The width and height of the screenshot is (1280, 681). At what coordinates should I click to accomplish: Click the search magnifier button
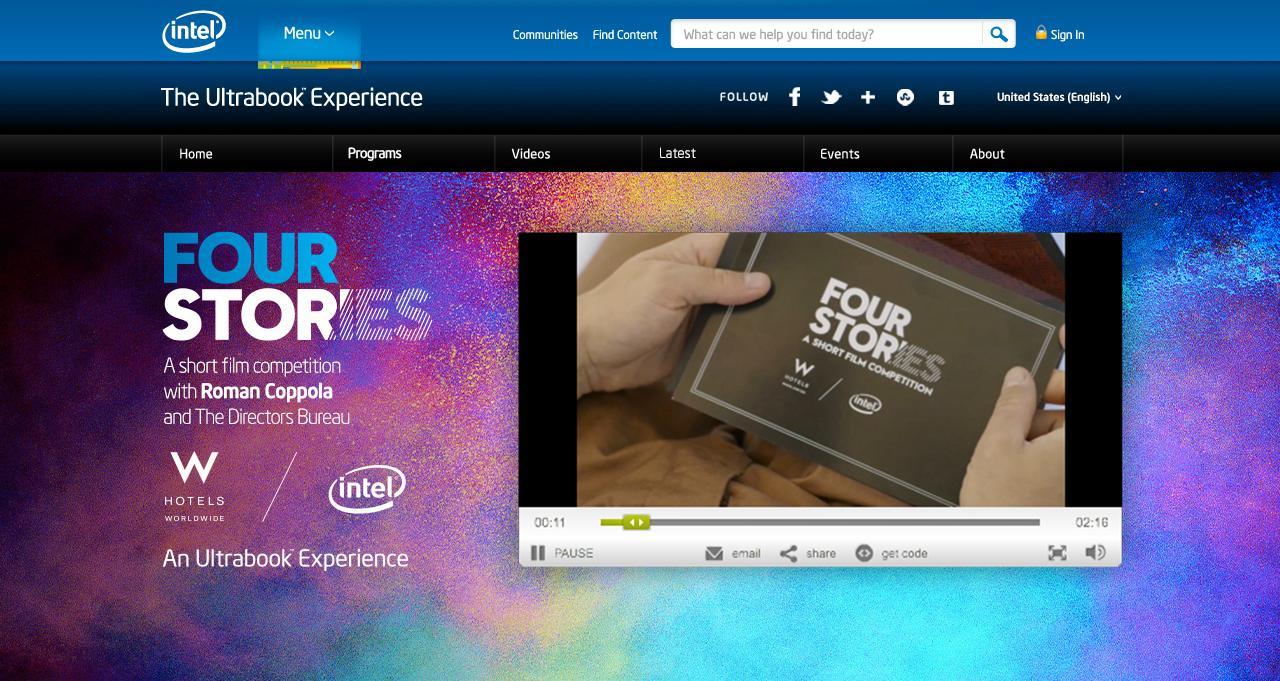click(x=998, y=34)
